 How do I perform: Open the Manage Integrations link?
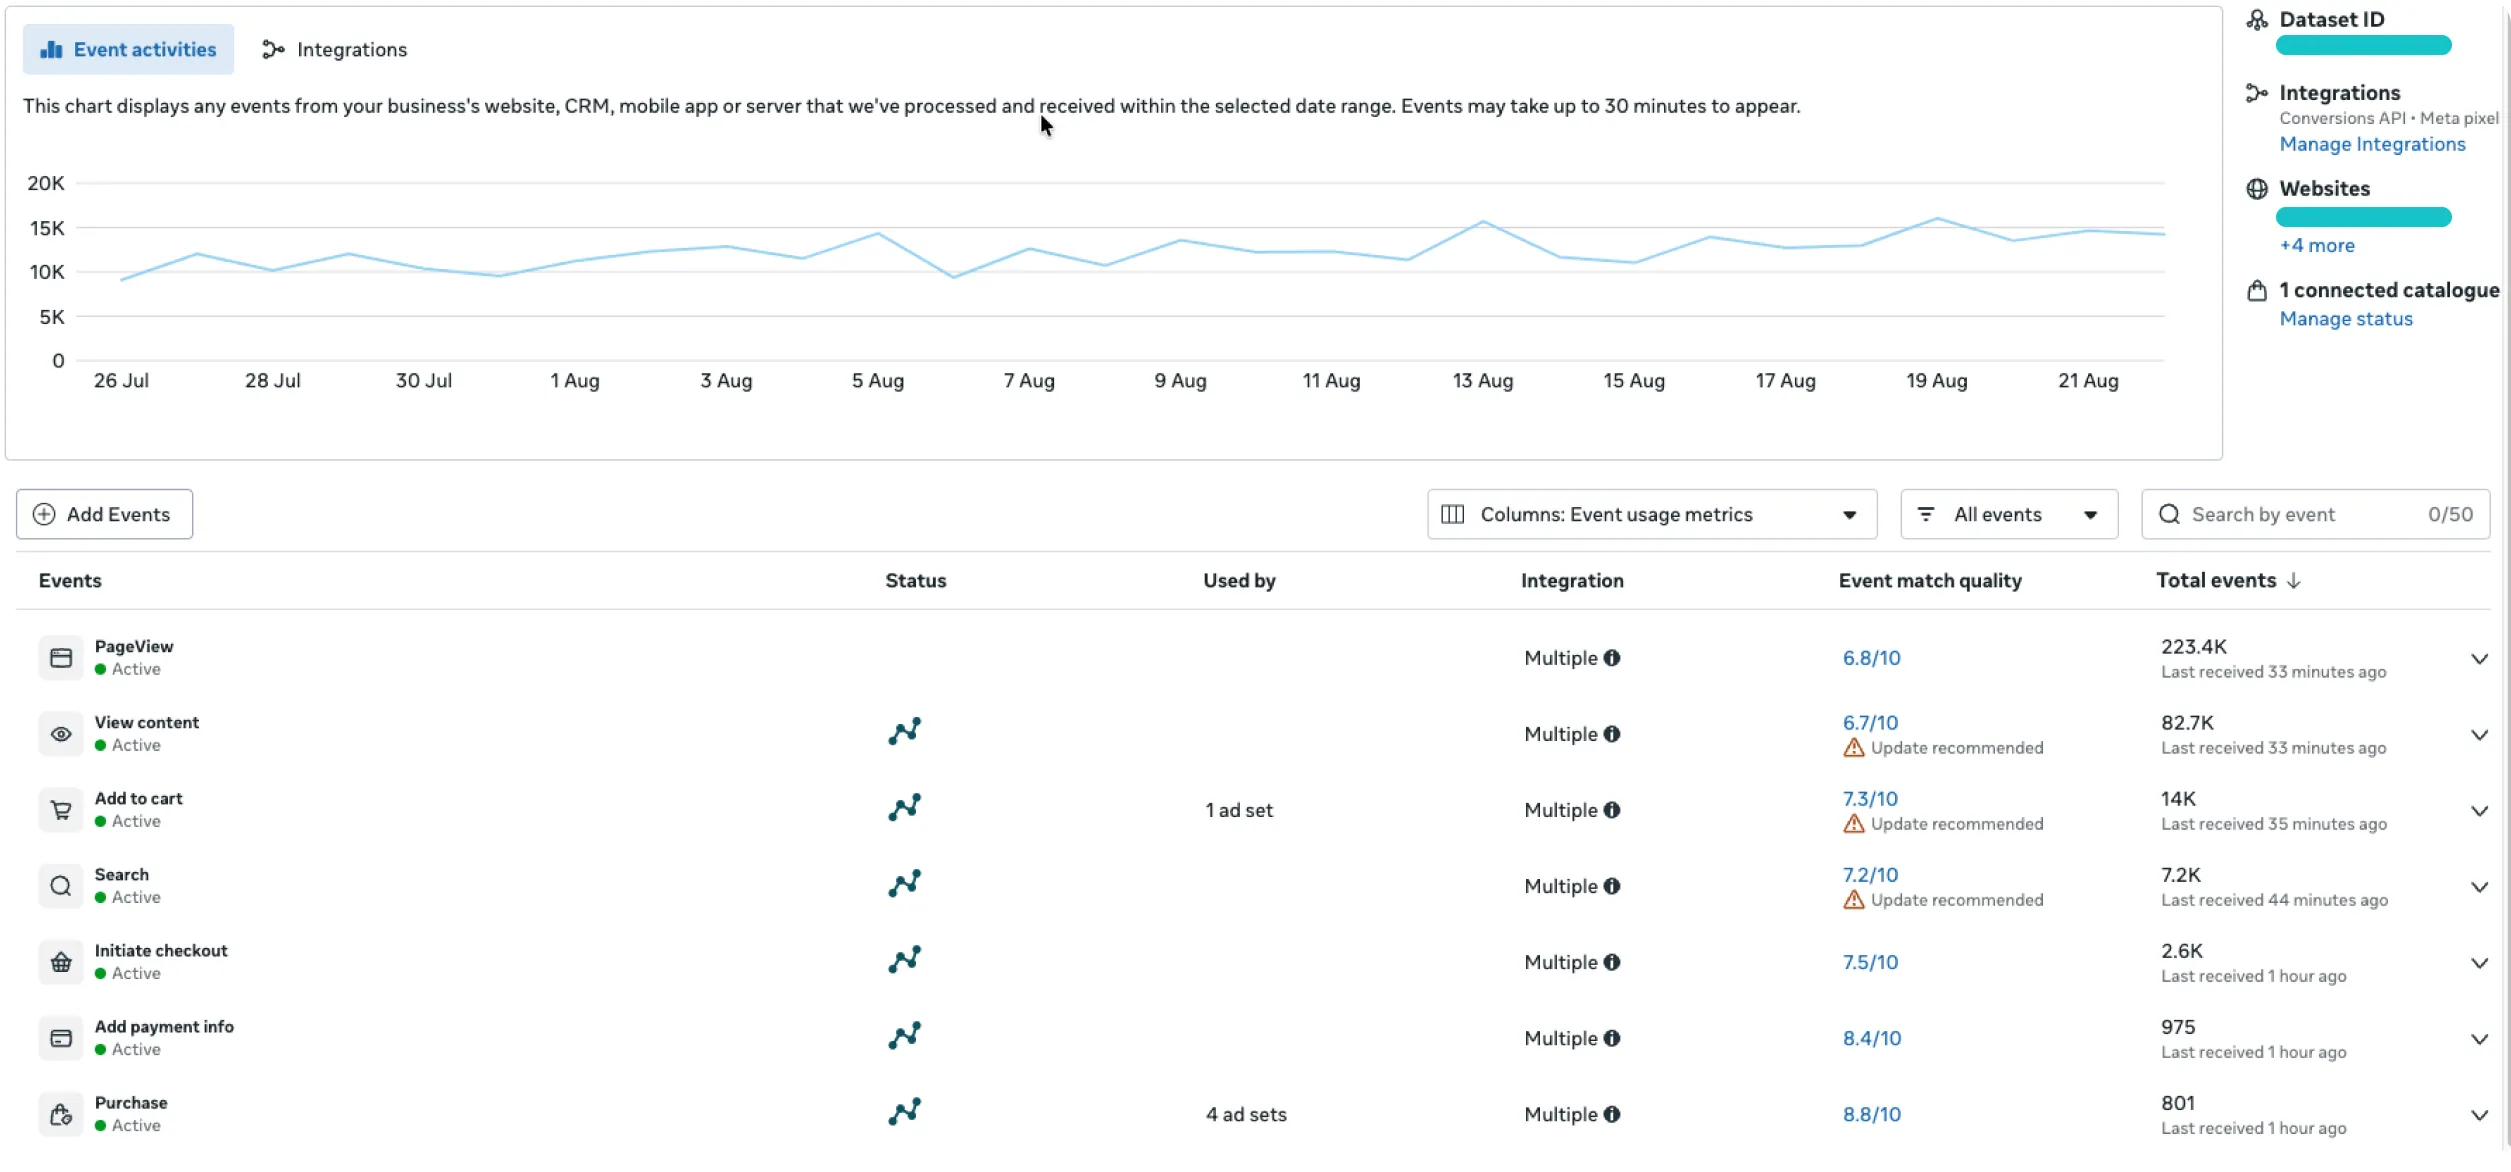tap(2372, 144)
